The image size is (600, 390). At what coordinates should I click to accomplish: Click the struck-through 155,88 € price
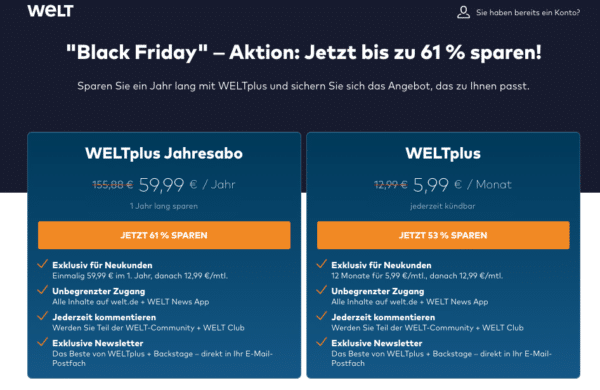112,185
